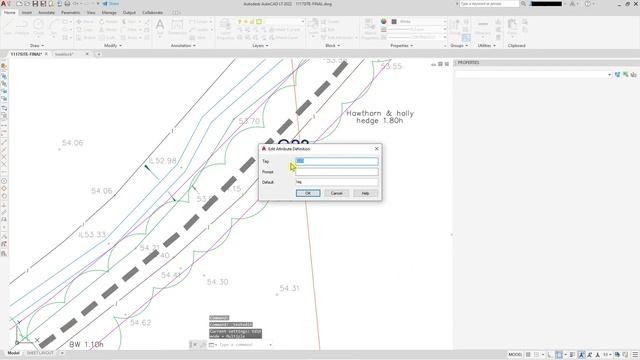Click the Plot printer quick access icon

[x=67, y=4]
